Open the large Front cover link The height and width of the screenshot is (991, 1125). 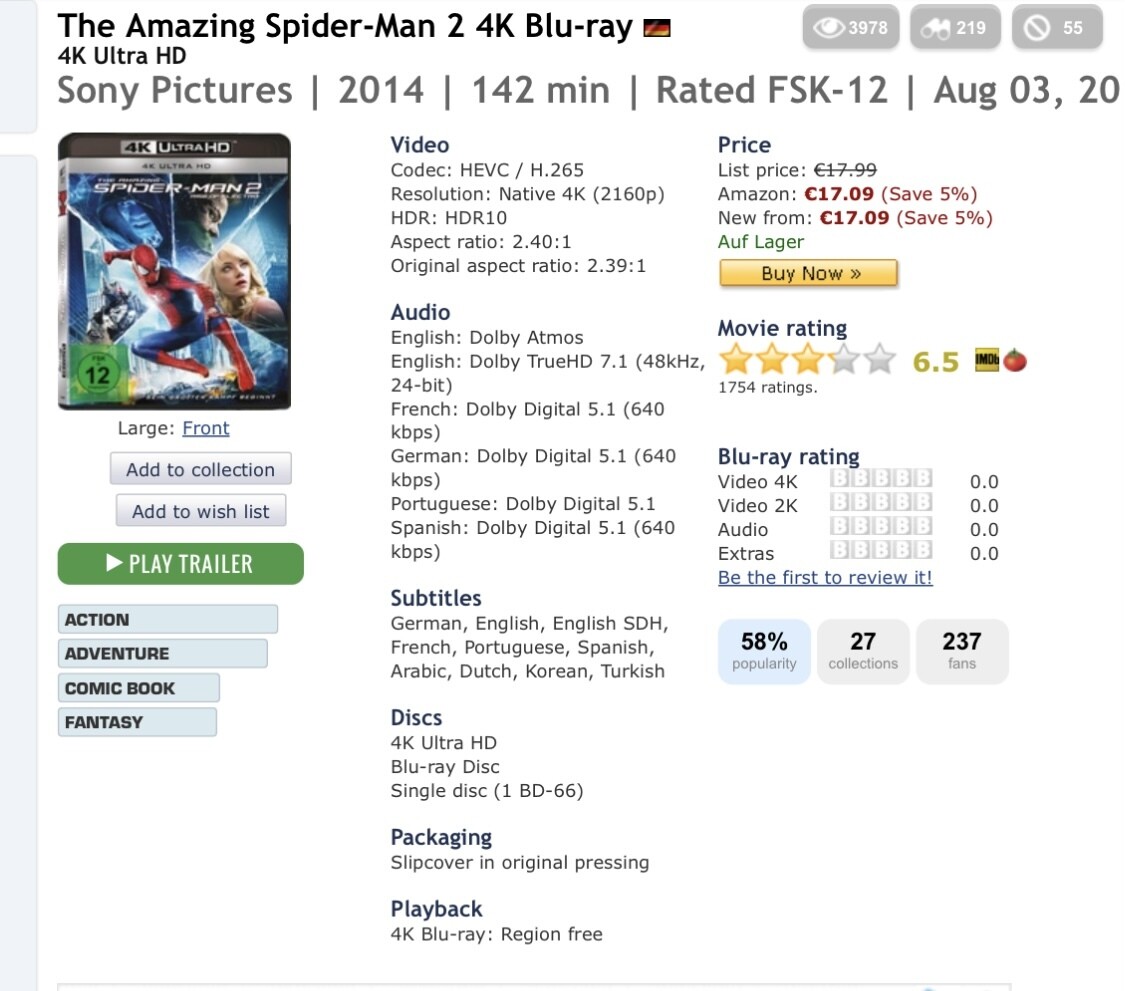point(205,428)
